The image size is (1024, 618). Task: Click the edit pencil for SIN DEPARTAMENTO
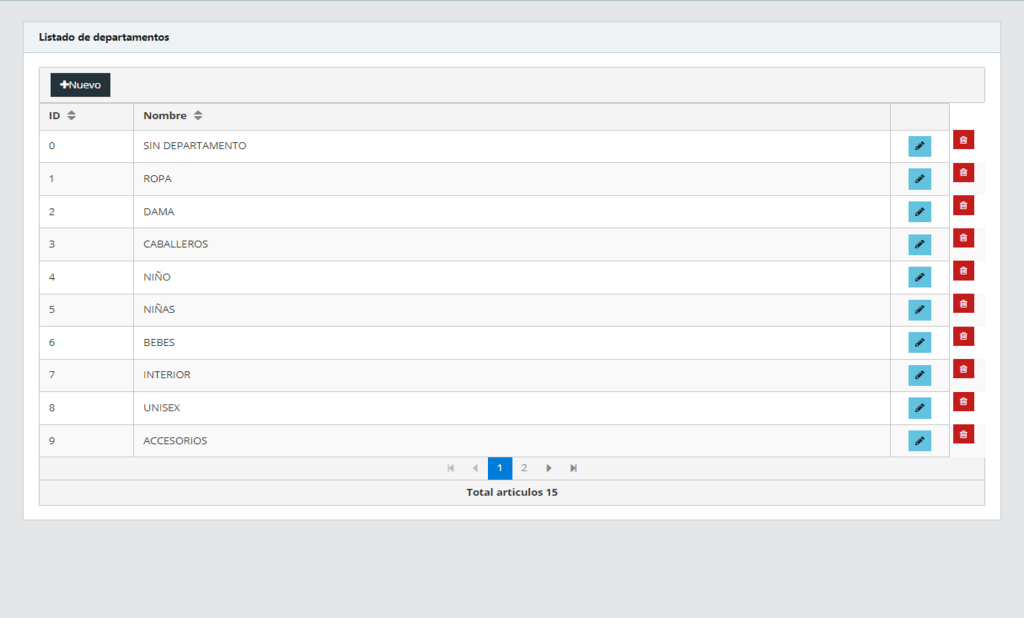919,146
